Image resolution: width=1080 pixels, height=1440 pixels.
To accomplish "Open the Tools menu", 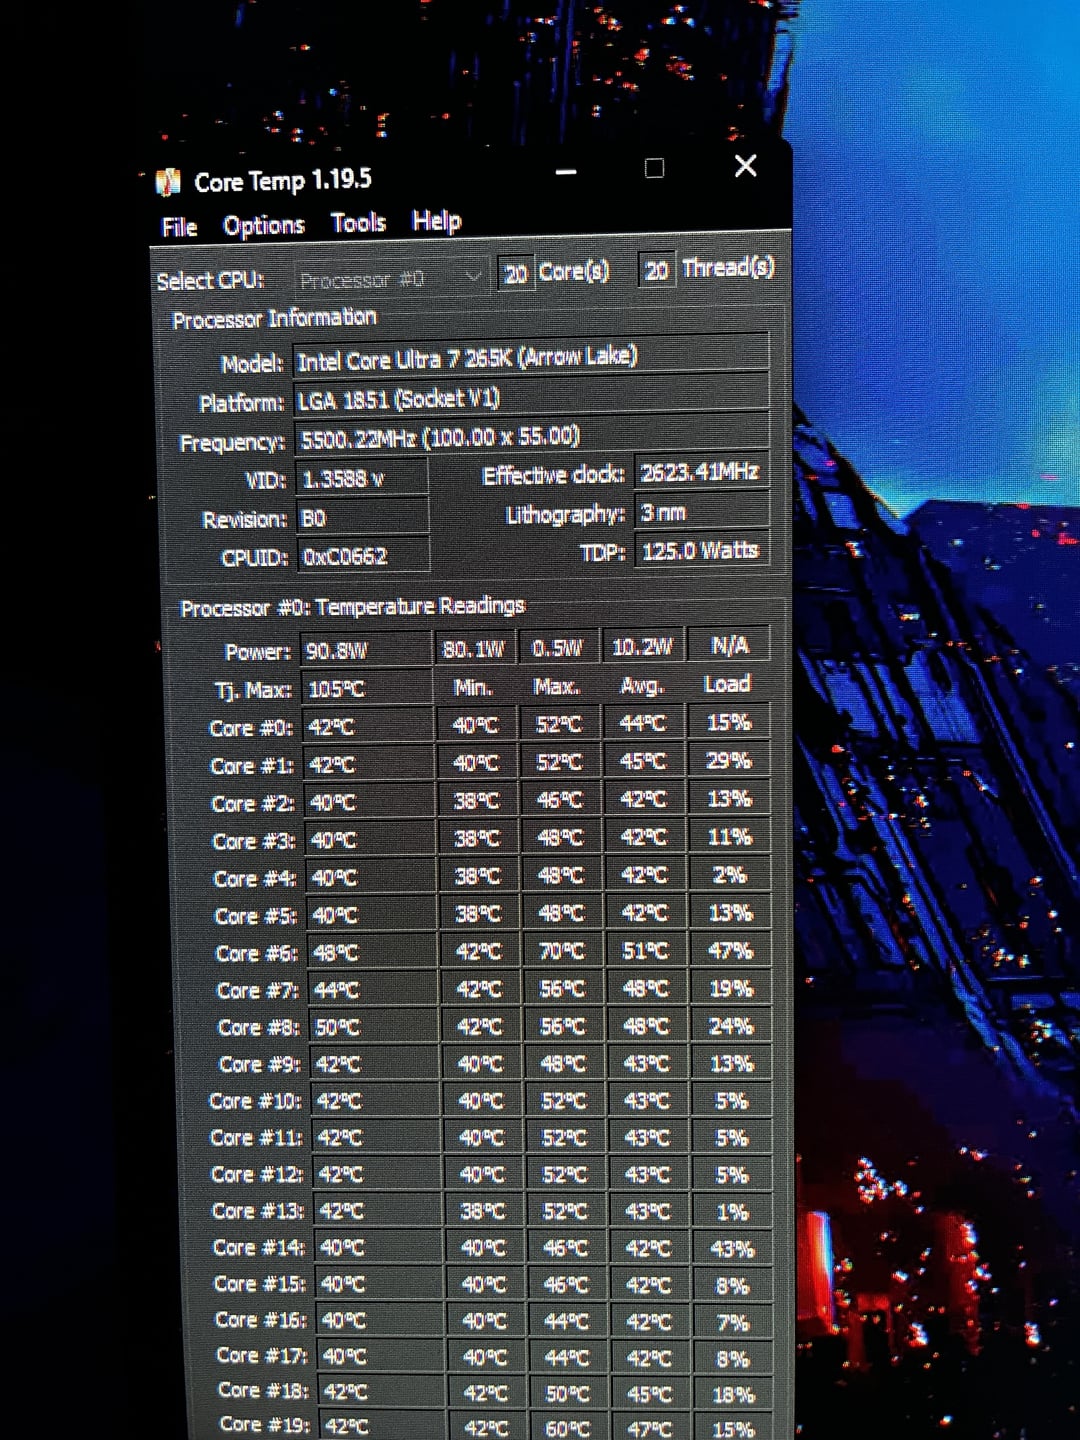I will (x=358, y=222).
